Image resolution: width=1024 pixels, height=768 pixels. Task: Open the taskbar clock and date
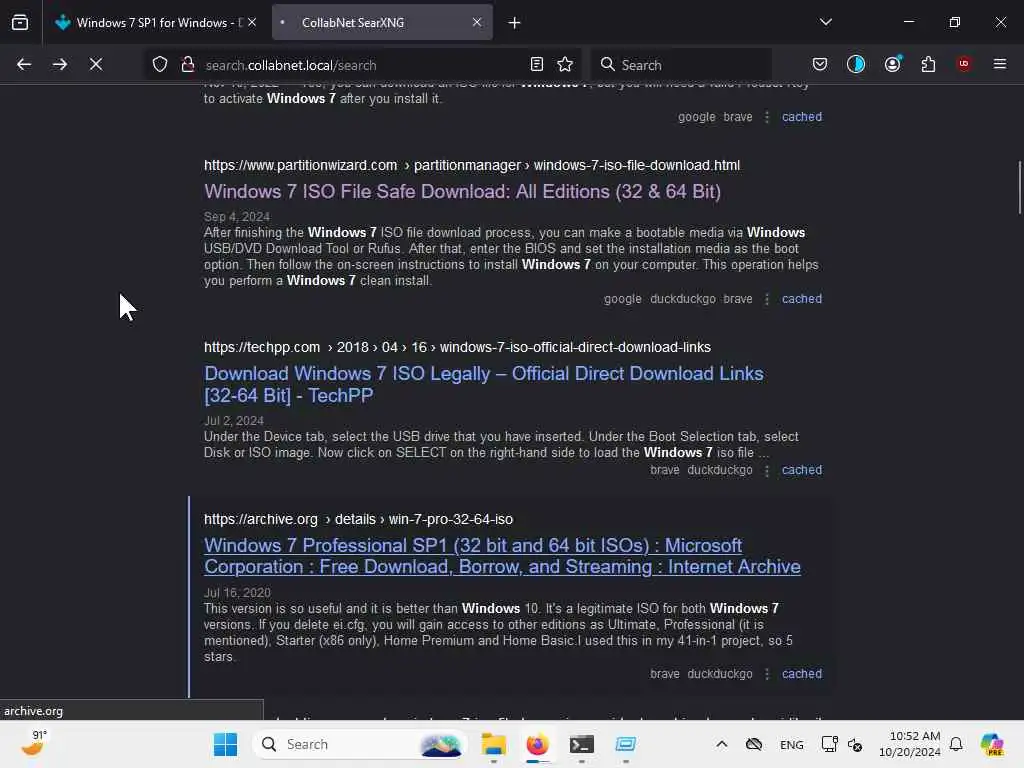coord(910,744)
